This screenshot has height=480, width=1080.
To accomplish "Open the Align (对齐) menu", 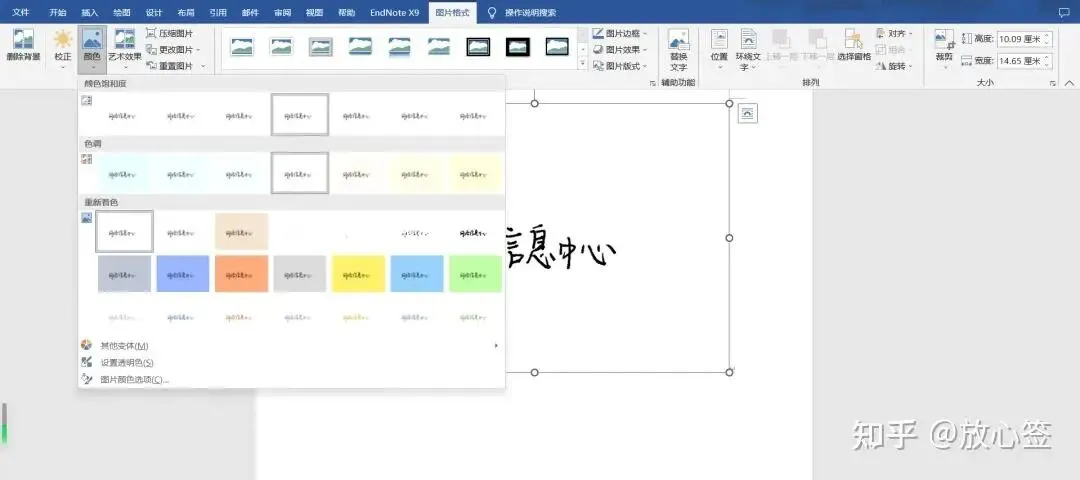I will pyautogui.click(x=895, y=33).
